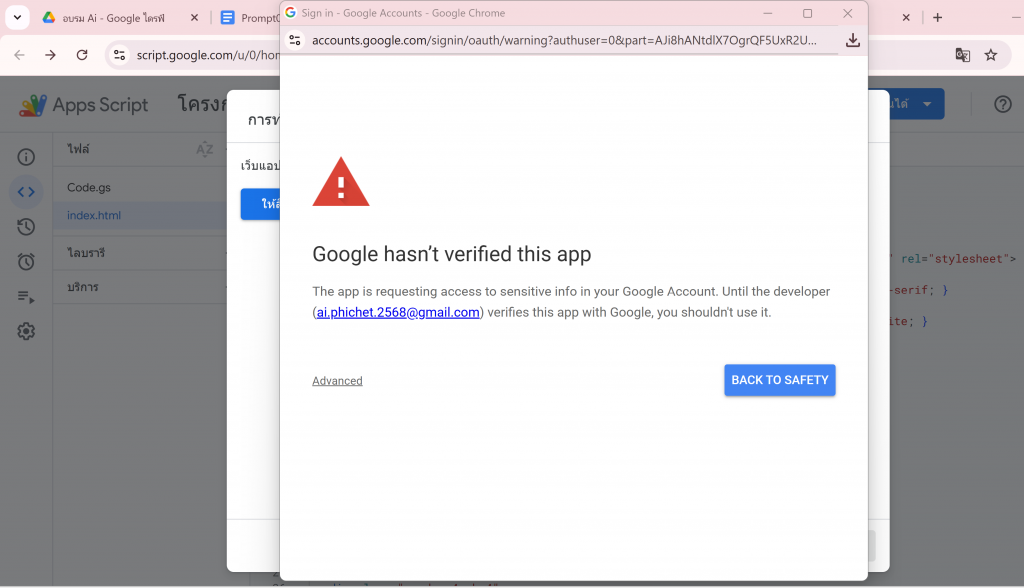This screenshot has width=1024, height=588.
Task: Expand the tab search dropdown chevron
Action: [17, 18]
